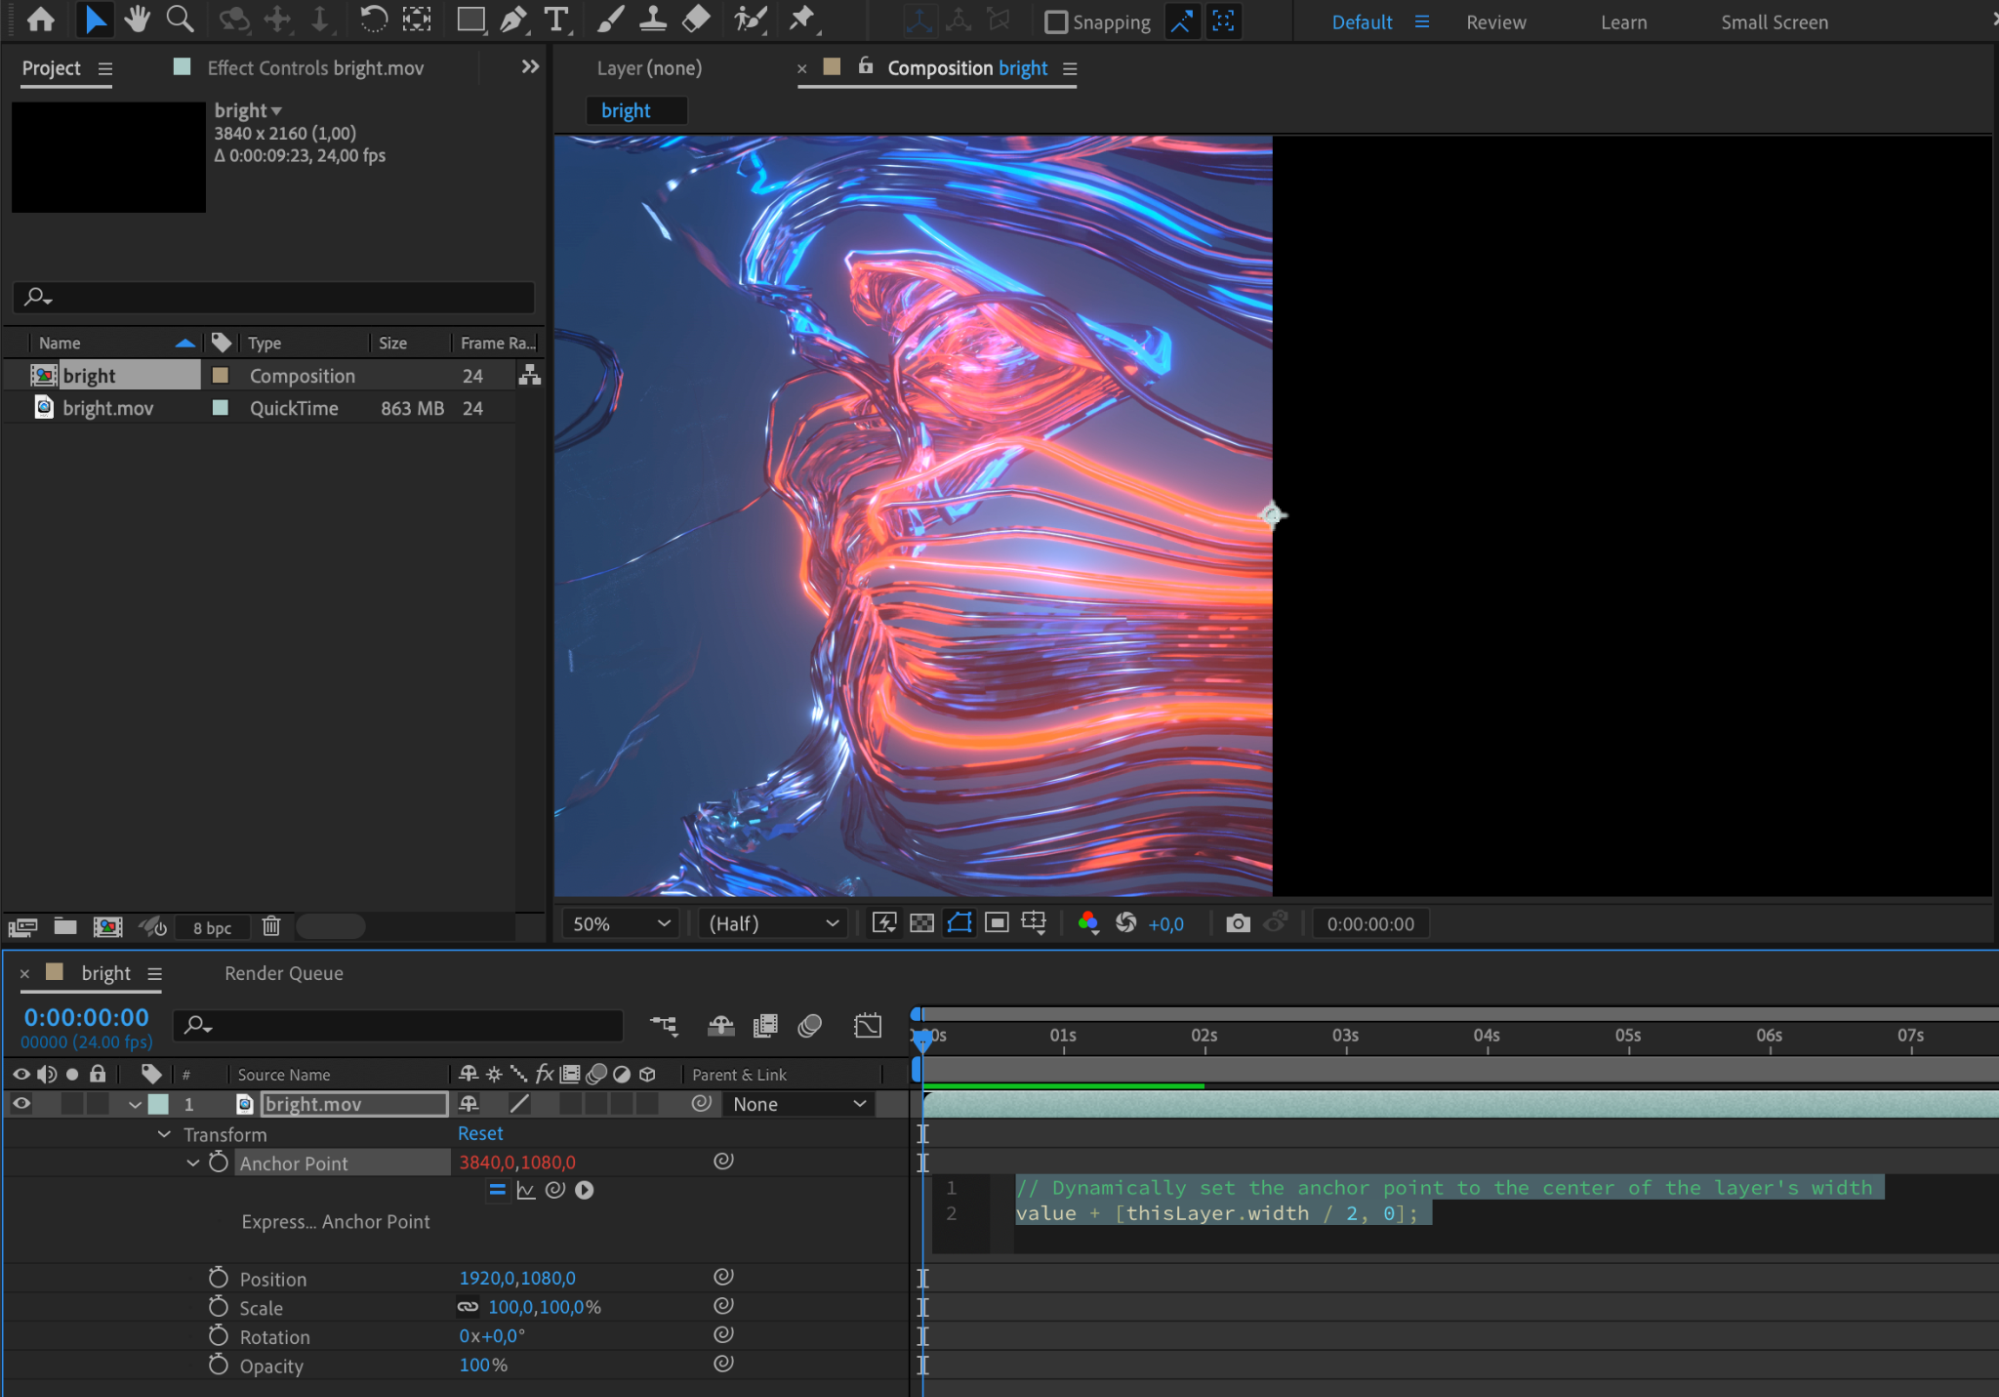Image resolution: width=1999 pixels, height=1397 pixels.
Task: Select the Pen tool in toolbar
Action: 513,19
